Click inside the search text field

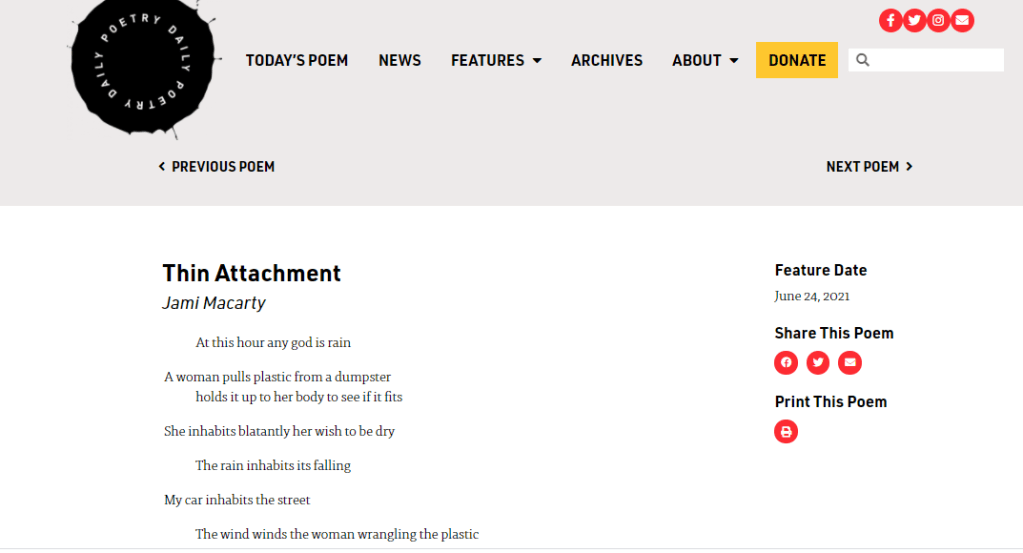point(937,60)
